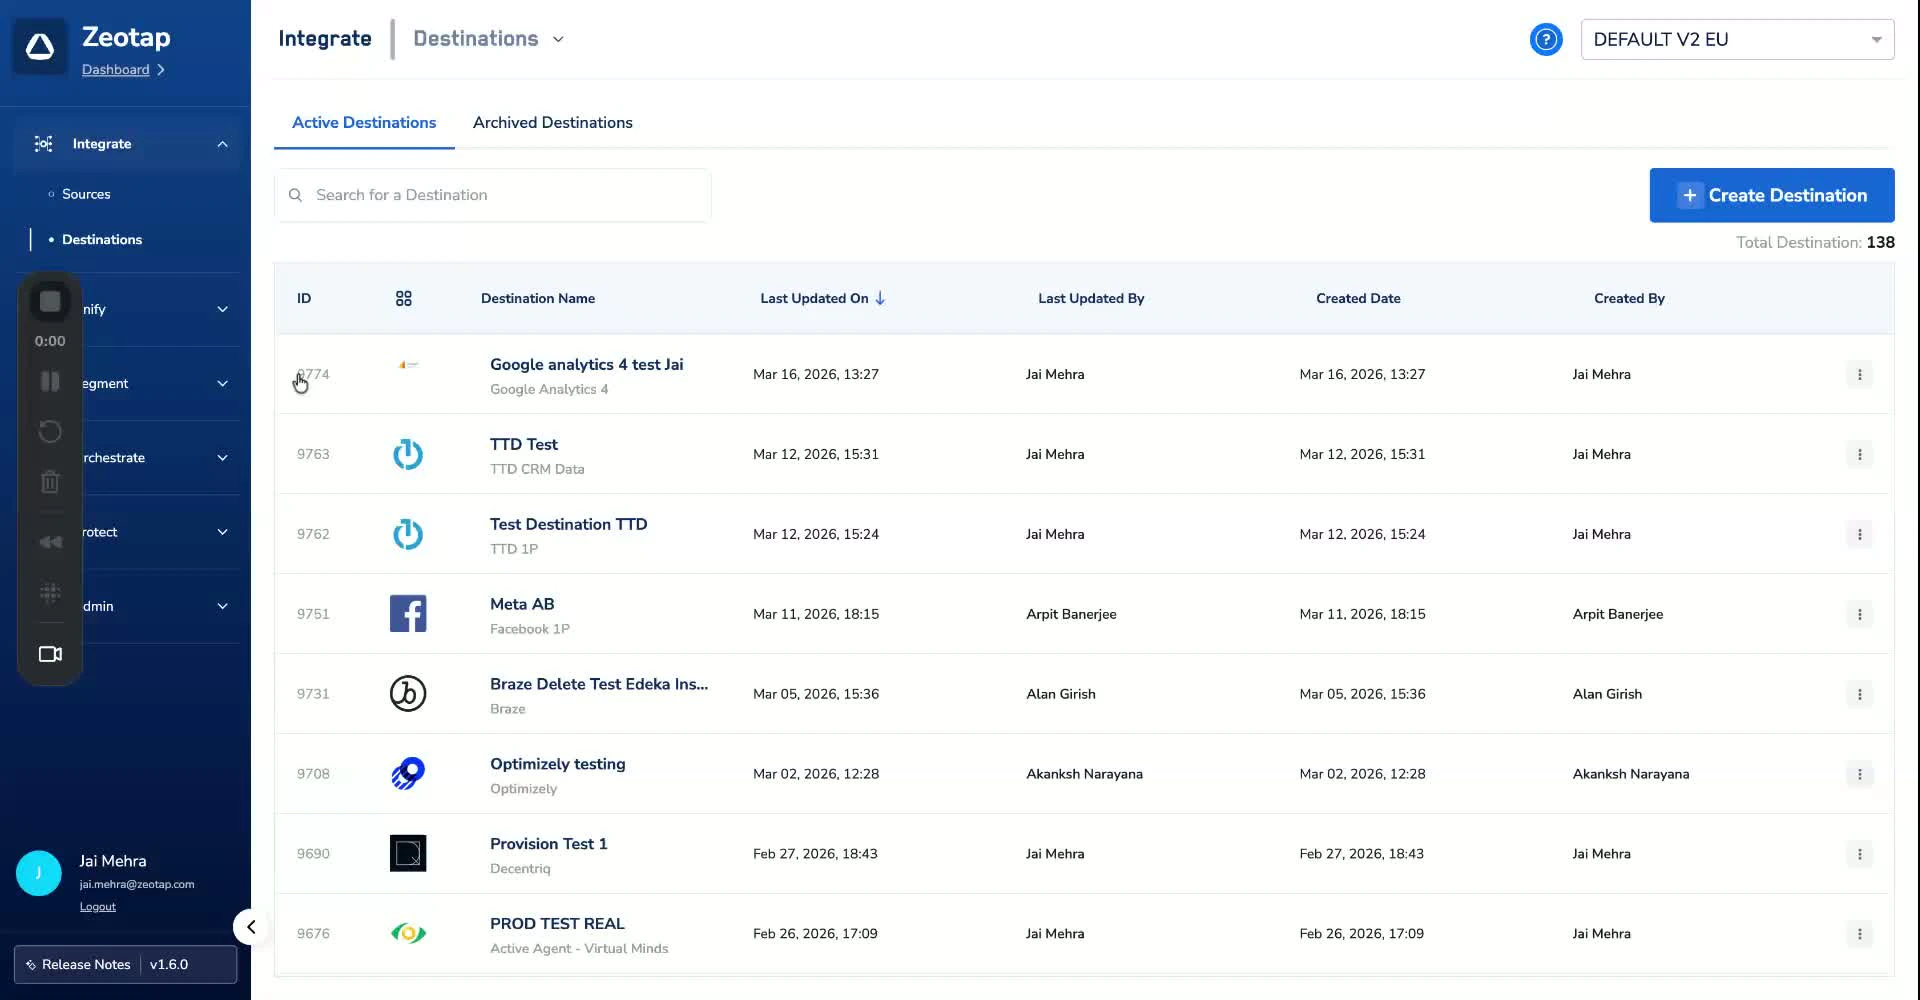Click the Arpit Banerjee Last Updated By cell
The width and height of the screenshot is (1920, 1000).
(1071, 614)
